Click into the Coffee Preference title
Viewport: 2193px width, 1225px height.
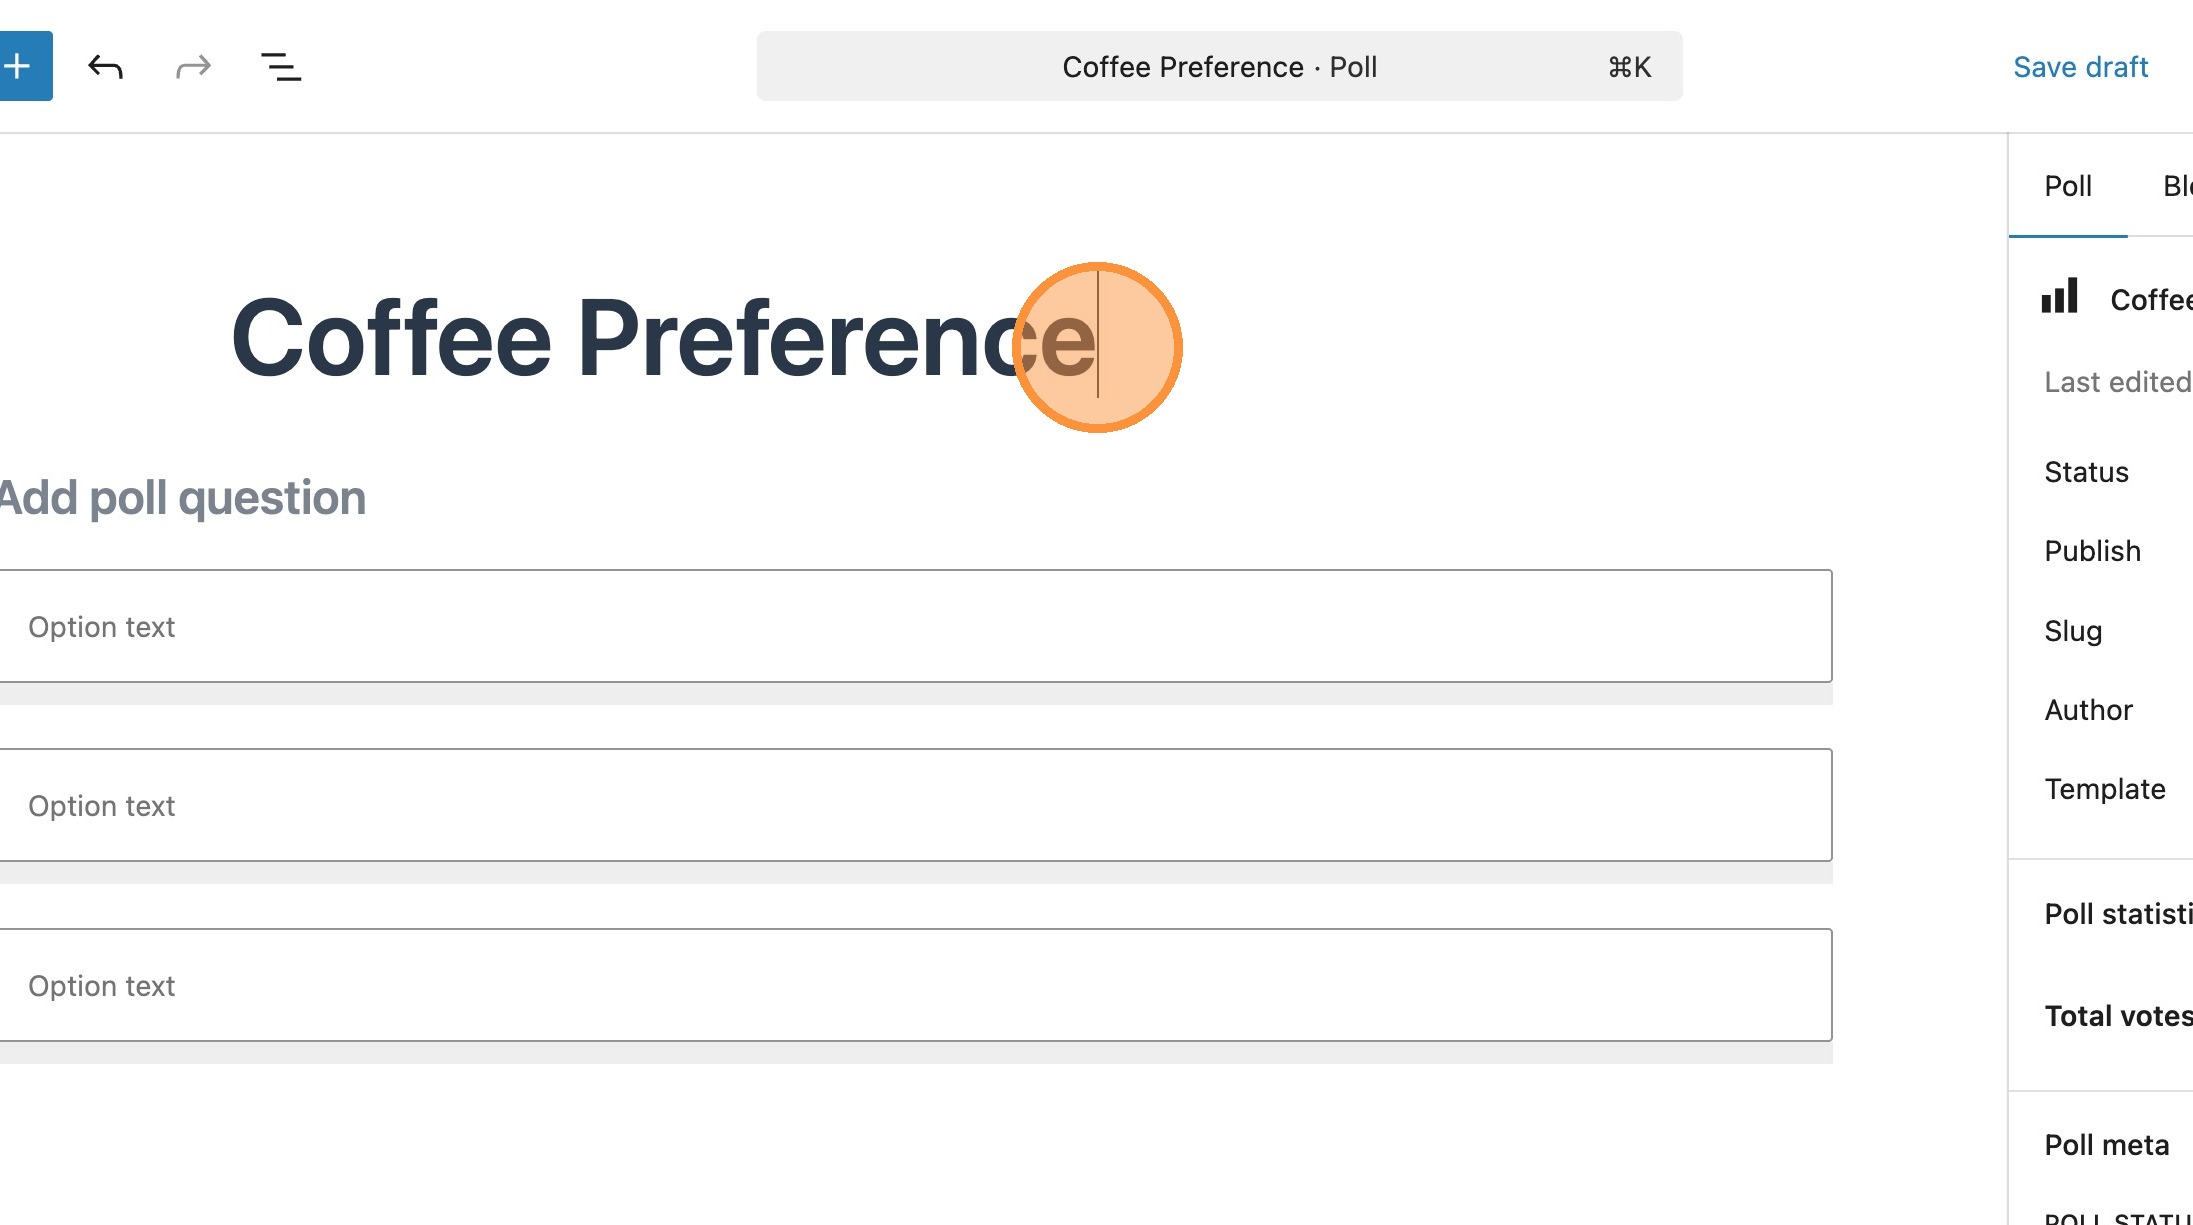click(x=662, y=340)
